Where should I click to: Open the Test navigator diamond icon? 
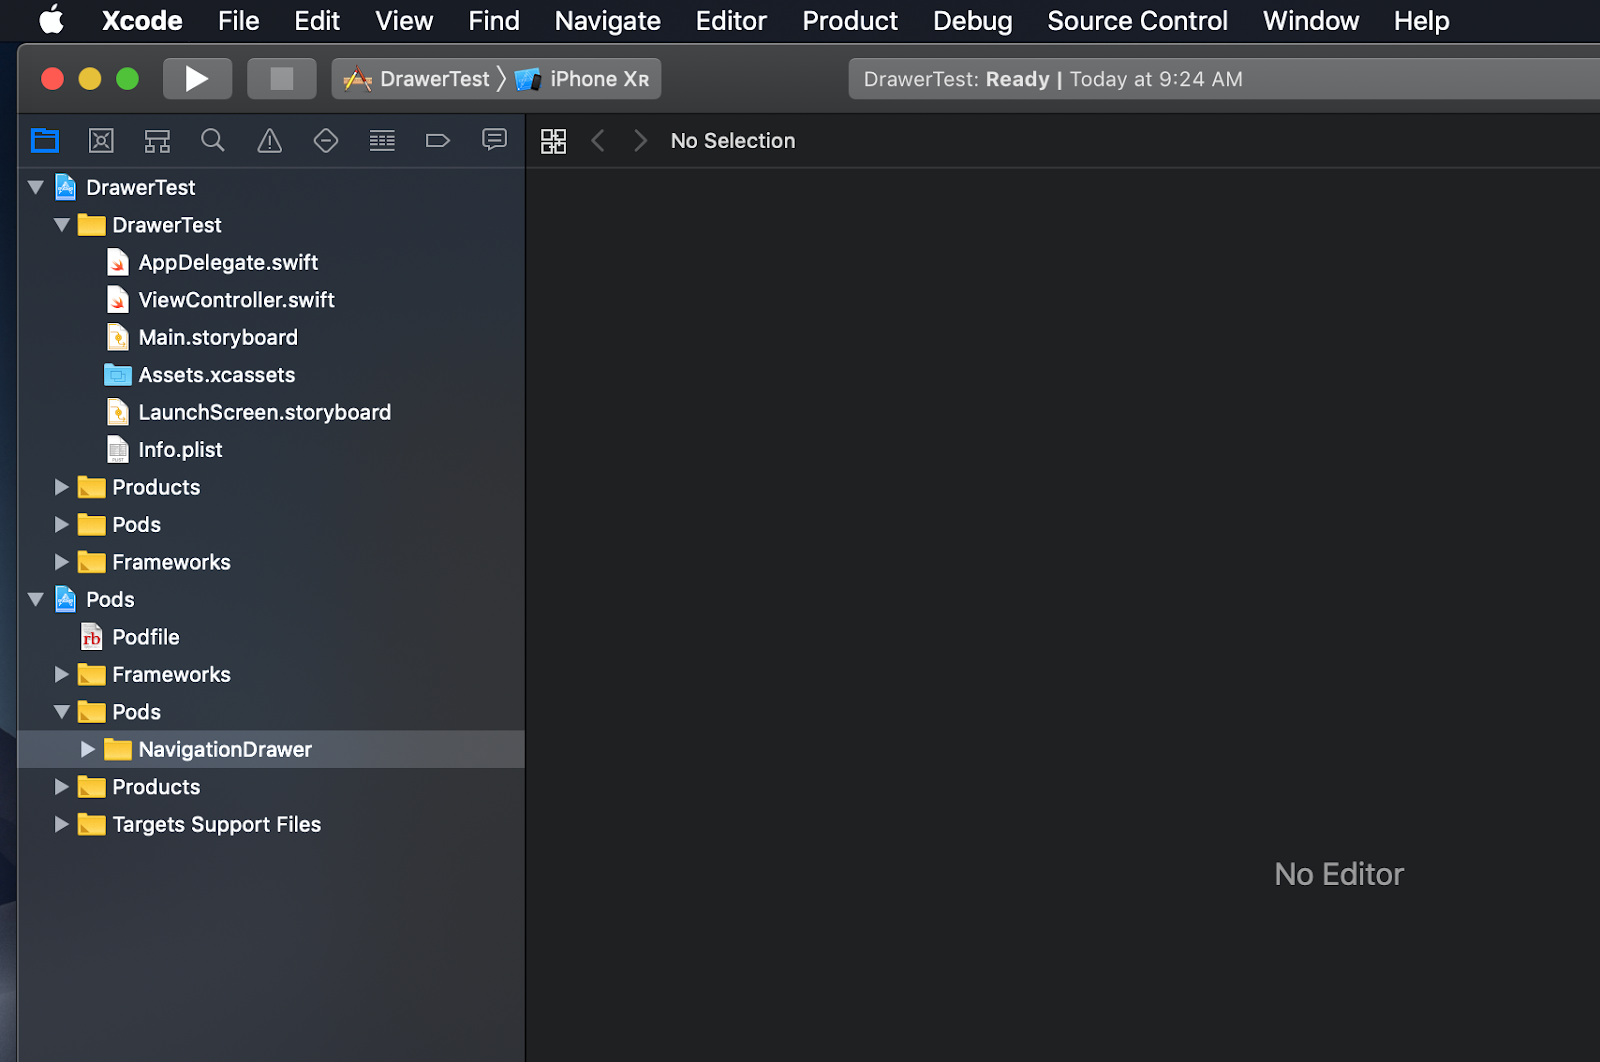(x=326, y=141)
